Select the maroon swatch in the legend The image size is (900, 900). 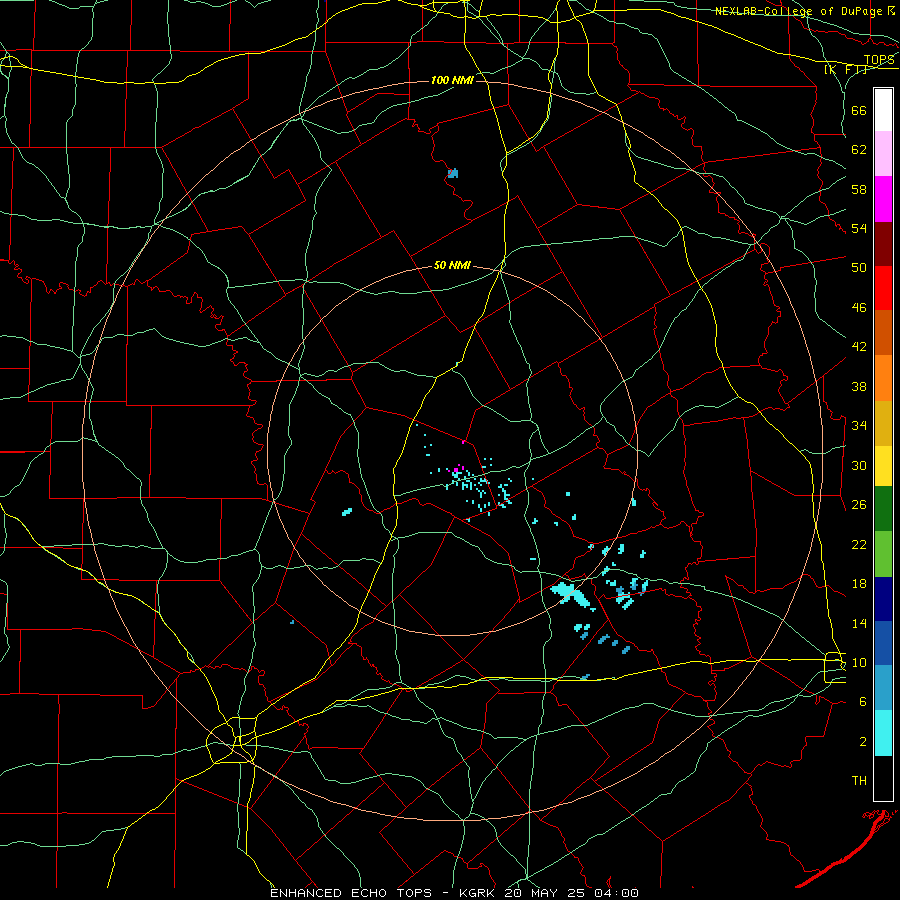883,244
